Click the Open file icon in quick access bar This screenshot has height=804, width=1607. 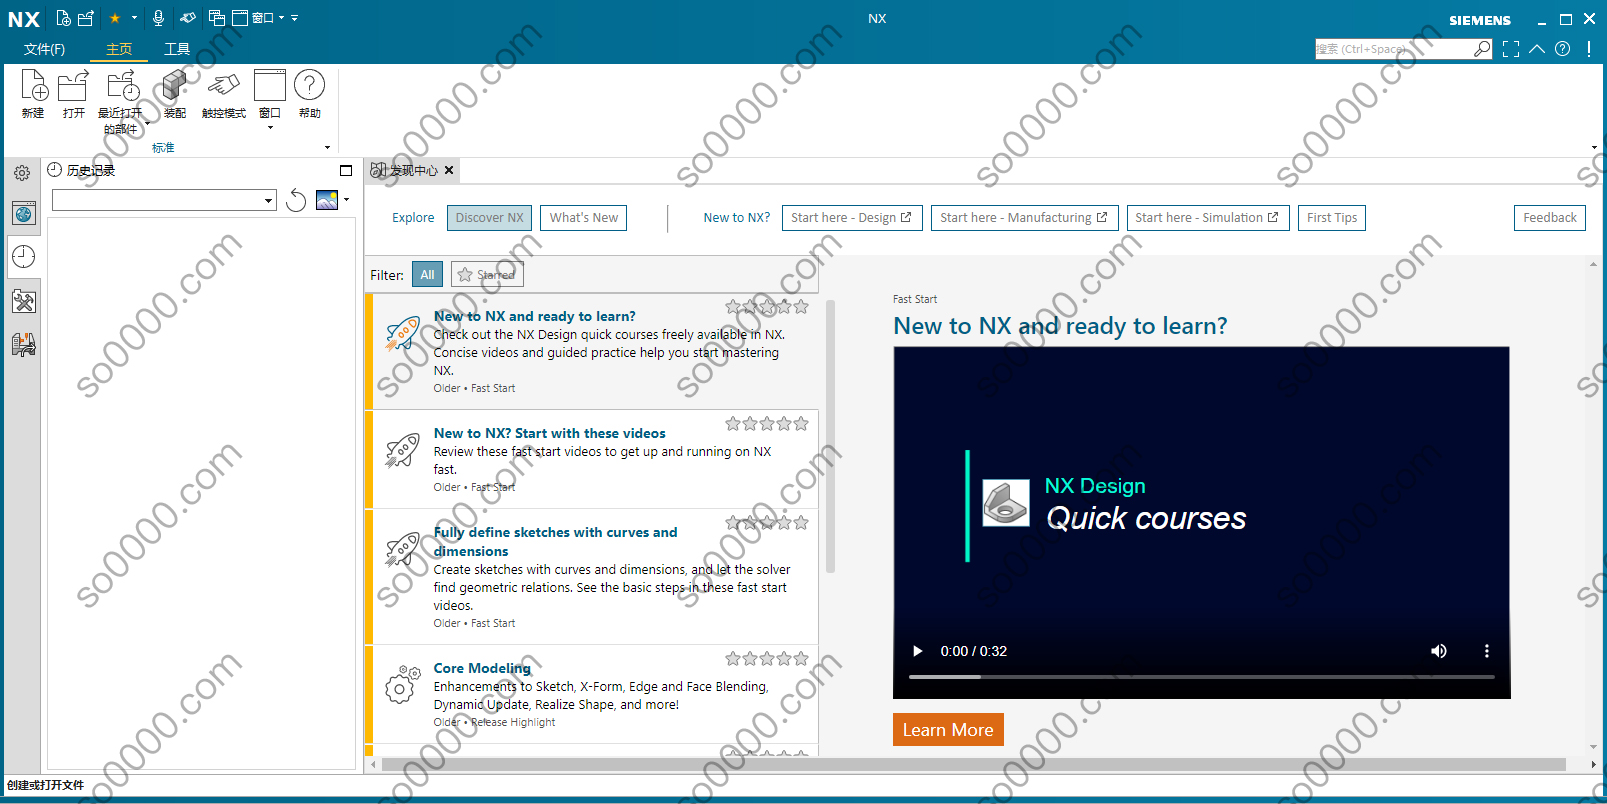(86, 18)
